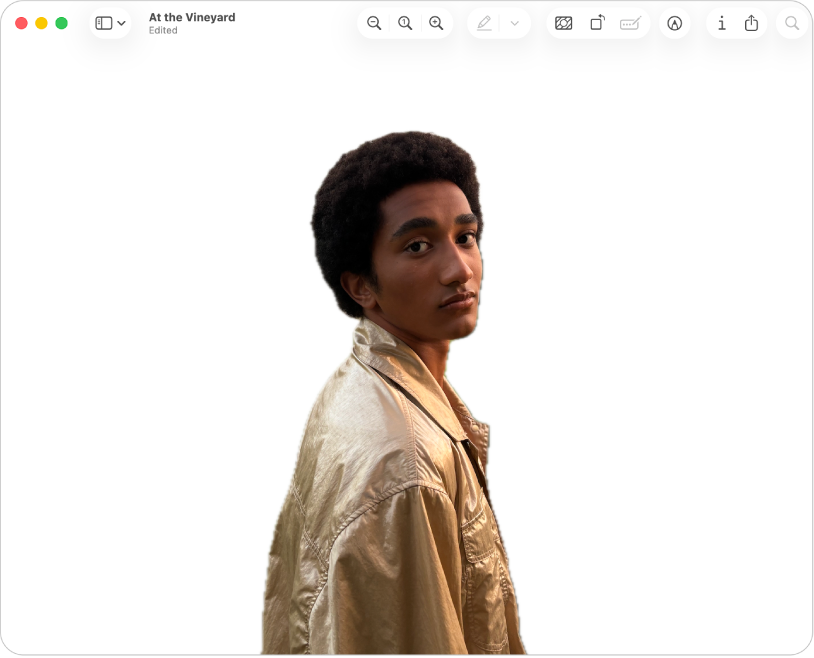Viewport: 814px width, 658px height.
Task: Open the image adjustment icon in the toolbar
Action: click(564, 22)
